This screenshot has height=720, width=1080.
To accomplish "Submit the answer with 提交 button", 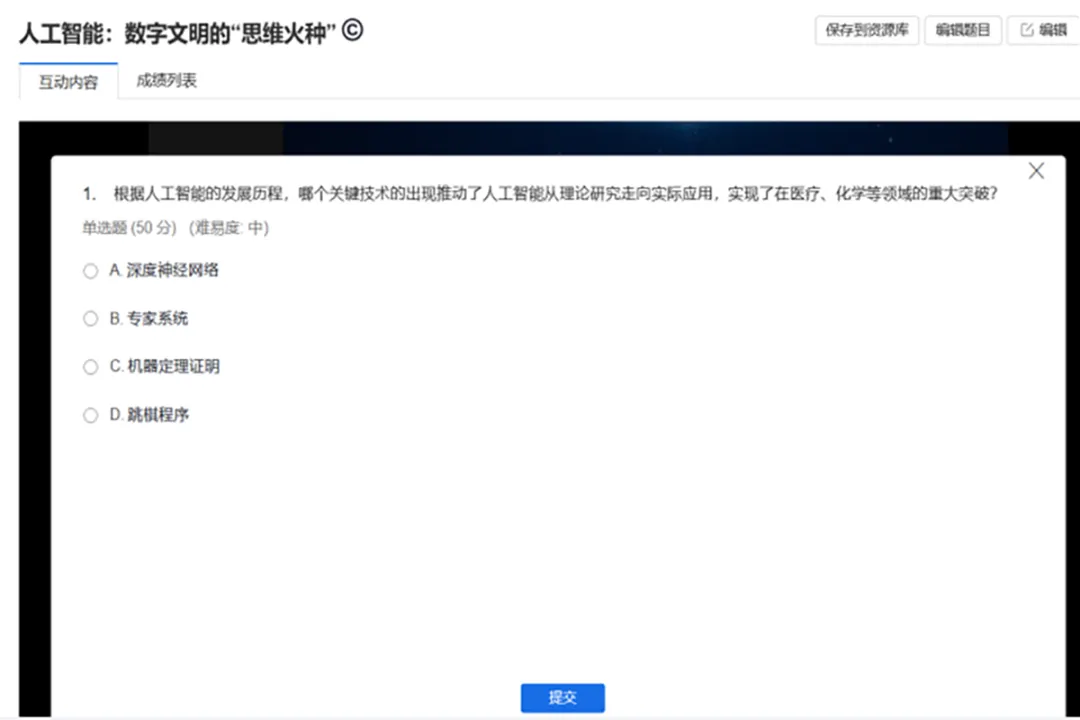I will (x=562, y=697).
